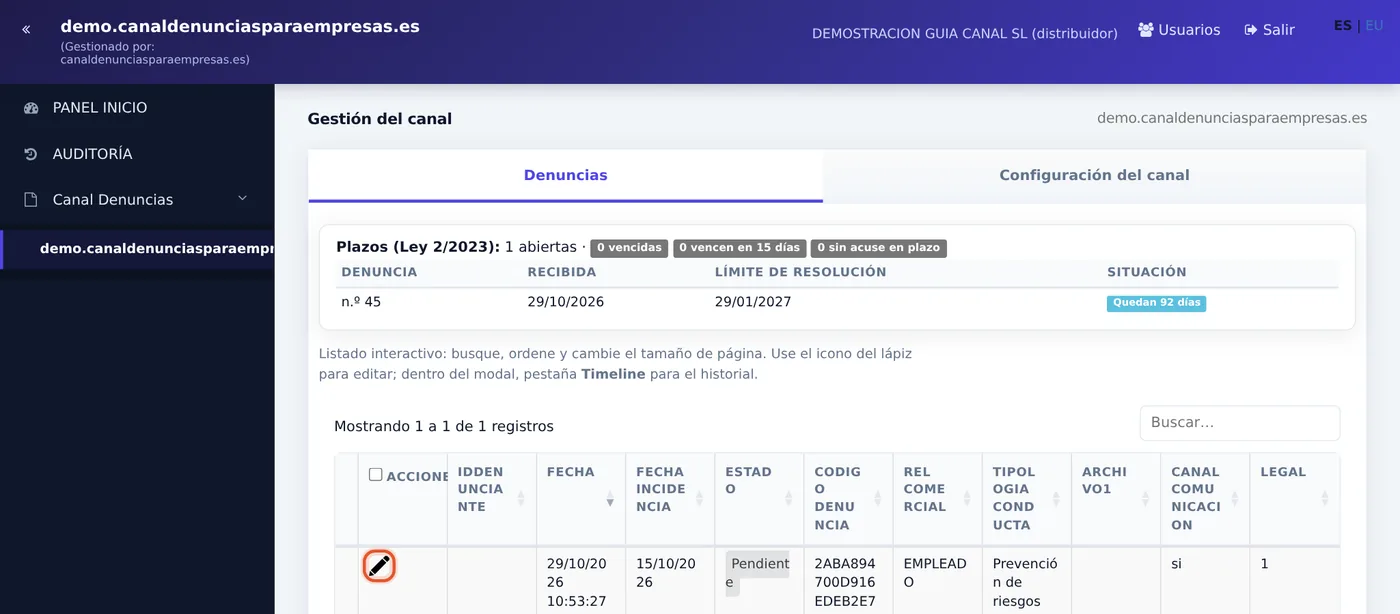Click the '0 vencidas' badge

click(x=629, y=248)
